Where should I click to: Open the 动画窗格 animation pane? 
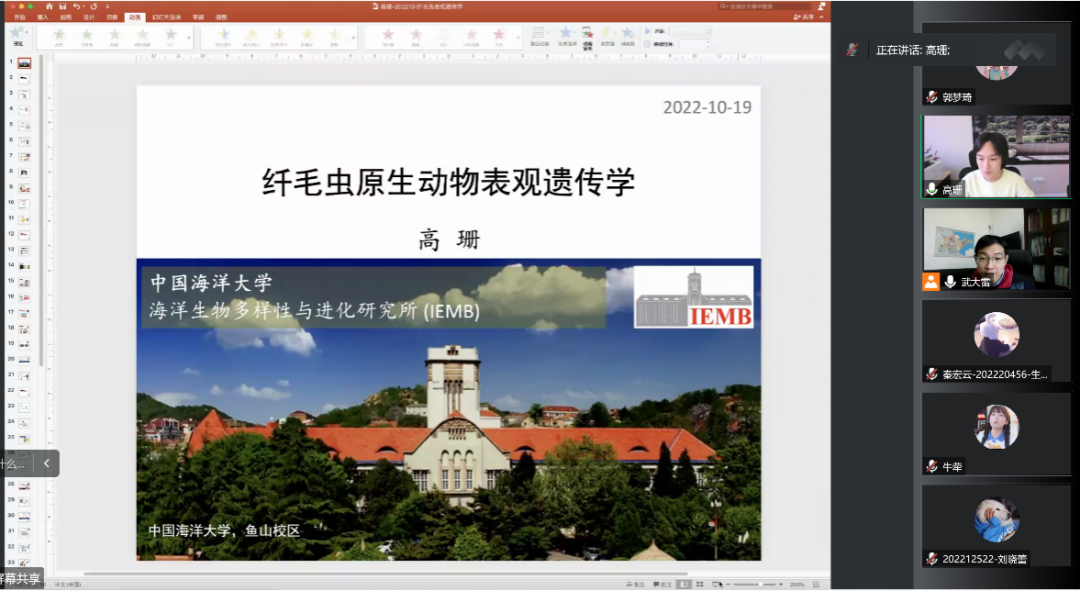pyautogui.click(x=587, y=37)
